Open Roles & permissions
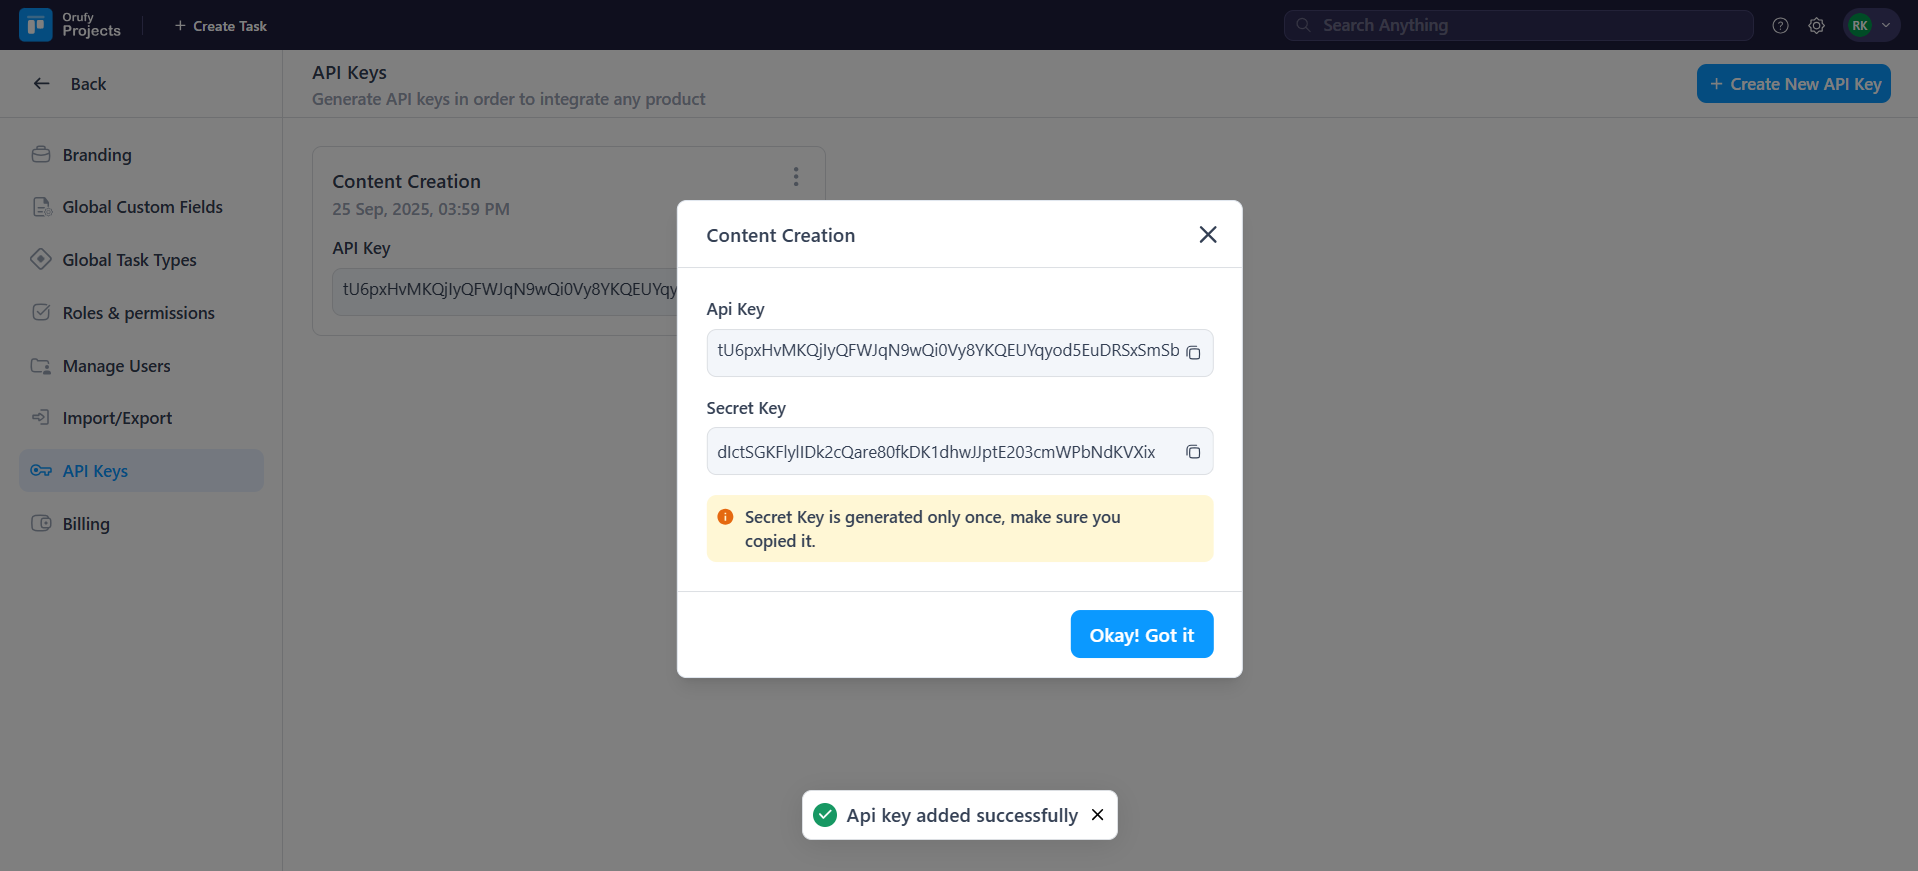The image size is (1918, 871). [138, 313]
